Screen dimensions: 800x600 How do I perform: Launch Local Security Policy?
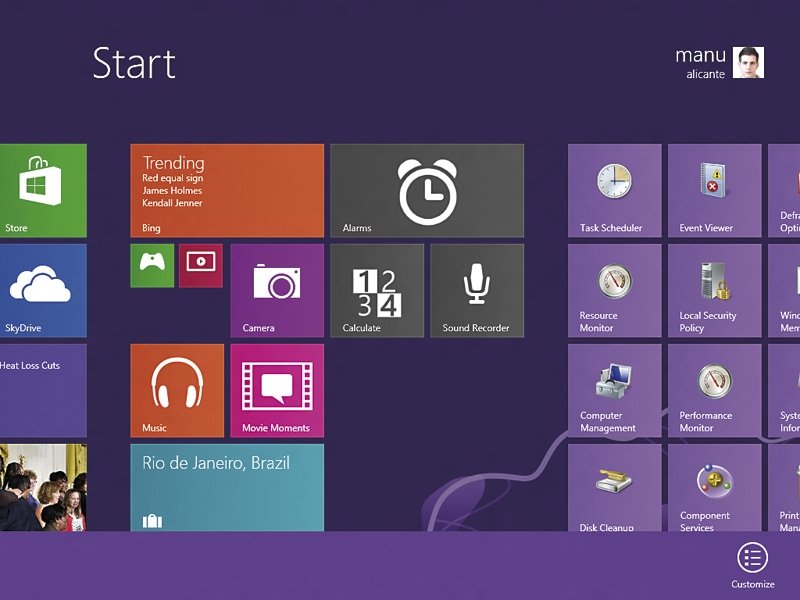[715, 290]
